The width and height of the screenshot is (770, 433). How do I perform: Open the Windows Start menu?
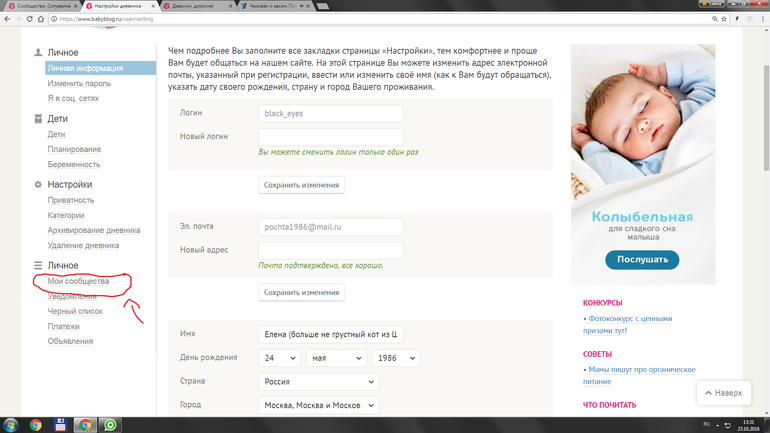point(11,425)
